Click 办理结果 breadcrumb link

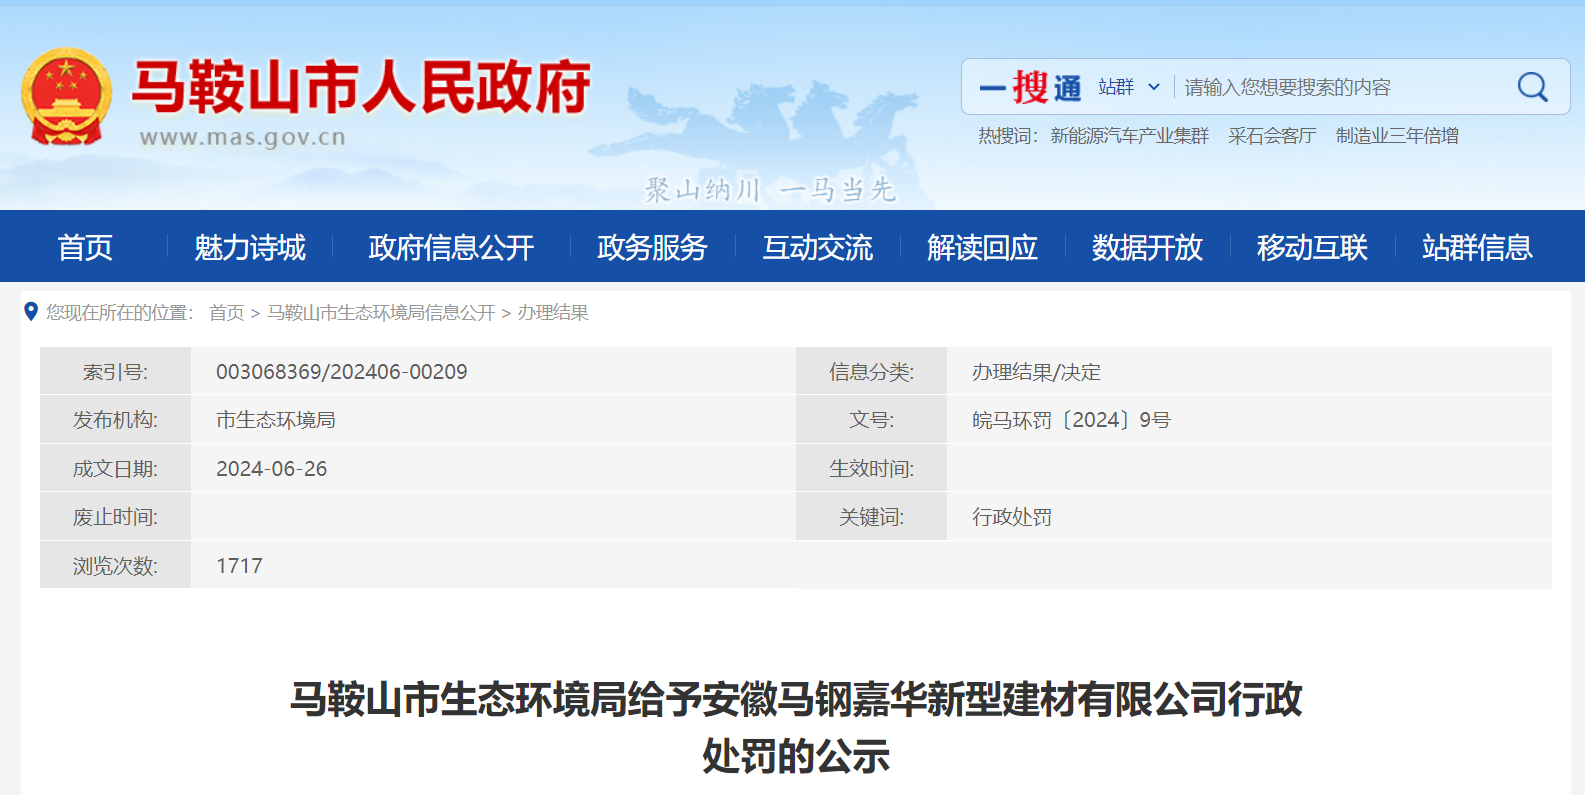(553, 313)
